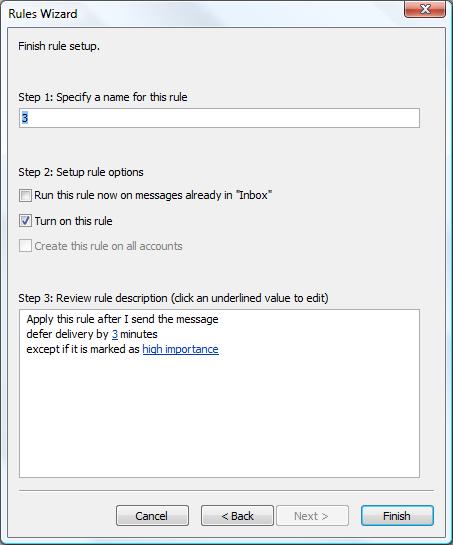Viewport: 453px width, 545px height.
Task: Select "Apply this rule after I send" line
Action: 122,319
